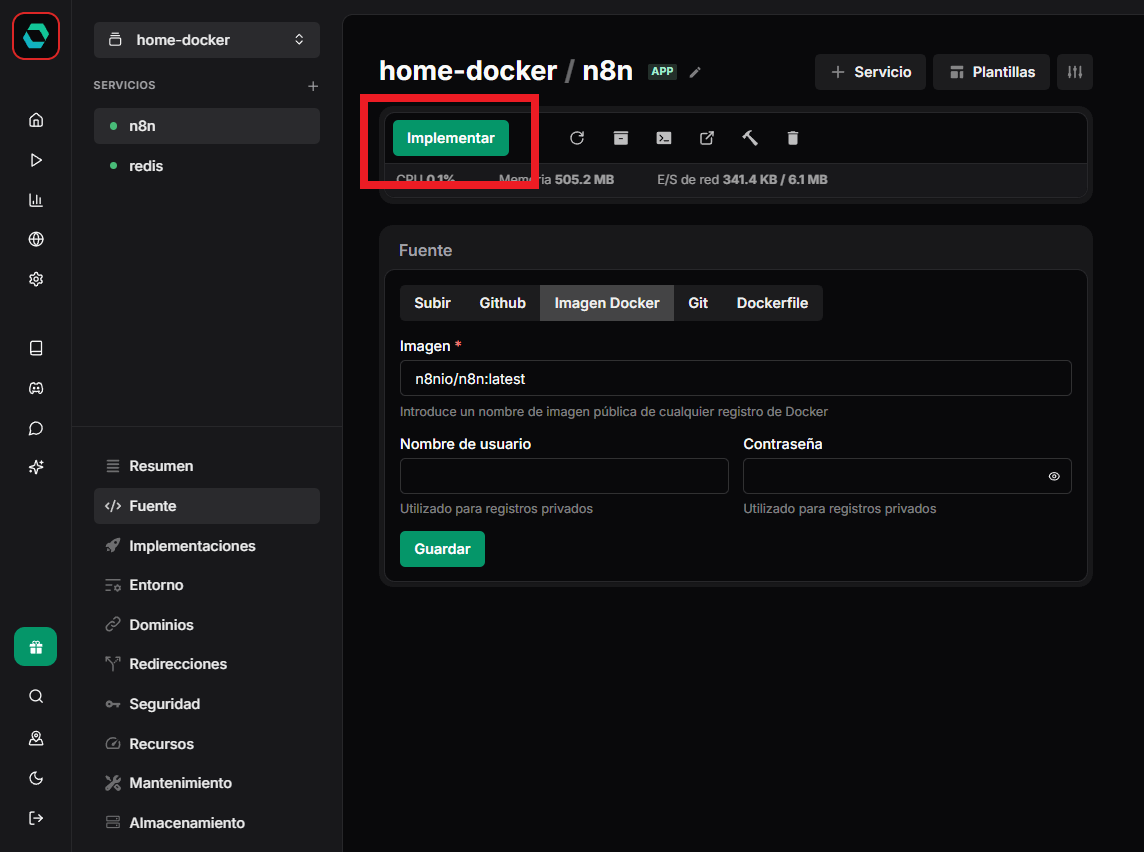The height and width of the screenshot is (852, 1144).
Task: Click the Easypanel logo icon
Action: click(36, 36)
